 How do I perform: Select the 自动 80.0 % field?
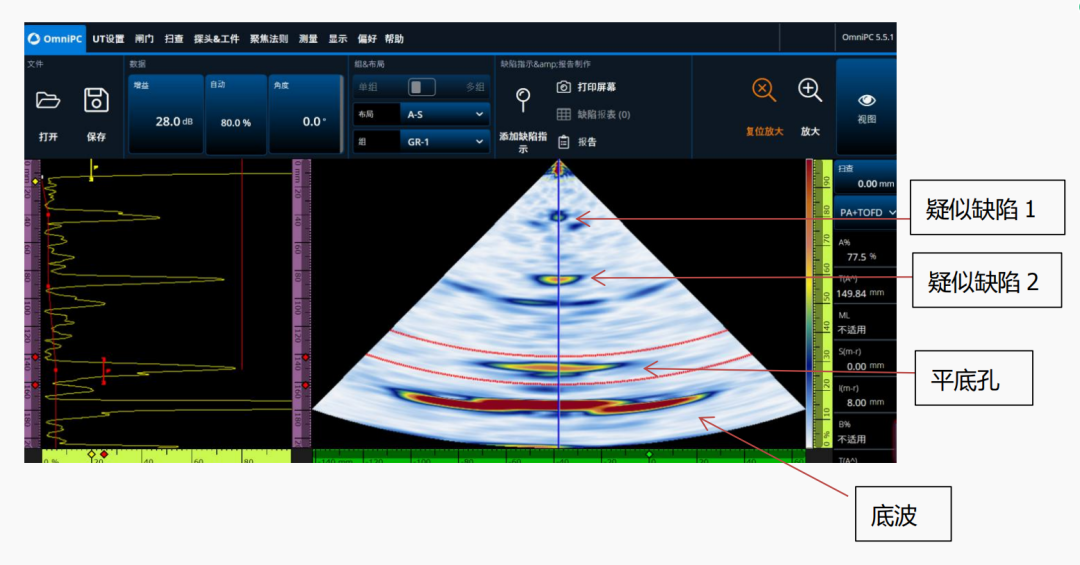click(236, 114)
